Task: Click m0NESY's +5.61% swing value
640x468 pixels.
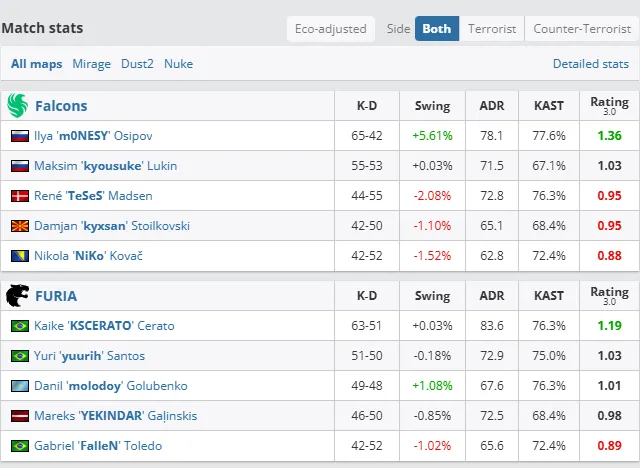Action: point(432,135)
